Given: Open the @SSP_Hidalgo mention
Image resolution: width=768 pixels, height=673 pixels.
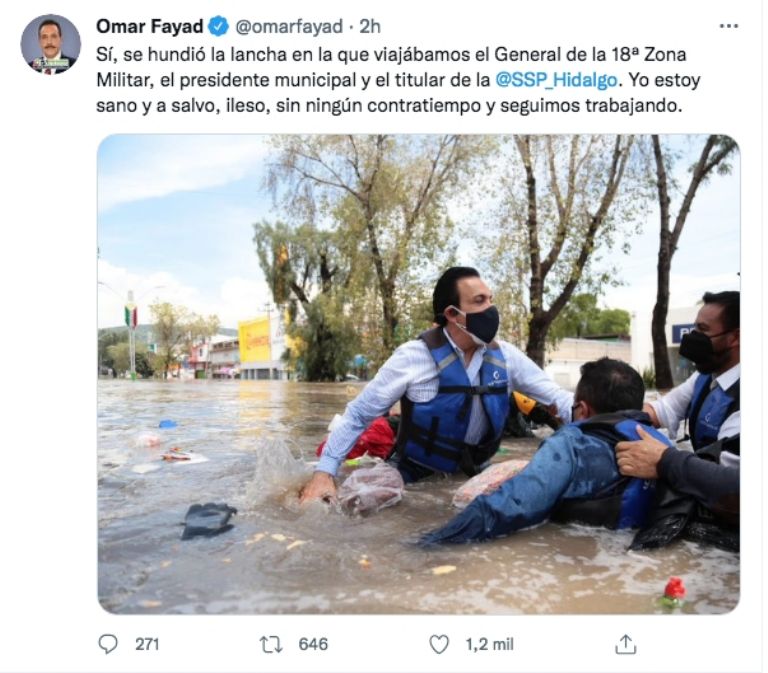Looking at the screenshot, I should click(x=556, y=80).
